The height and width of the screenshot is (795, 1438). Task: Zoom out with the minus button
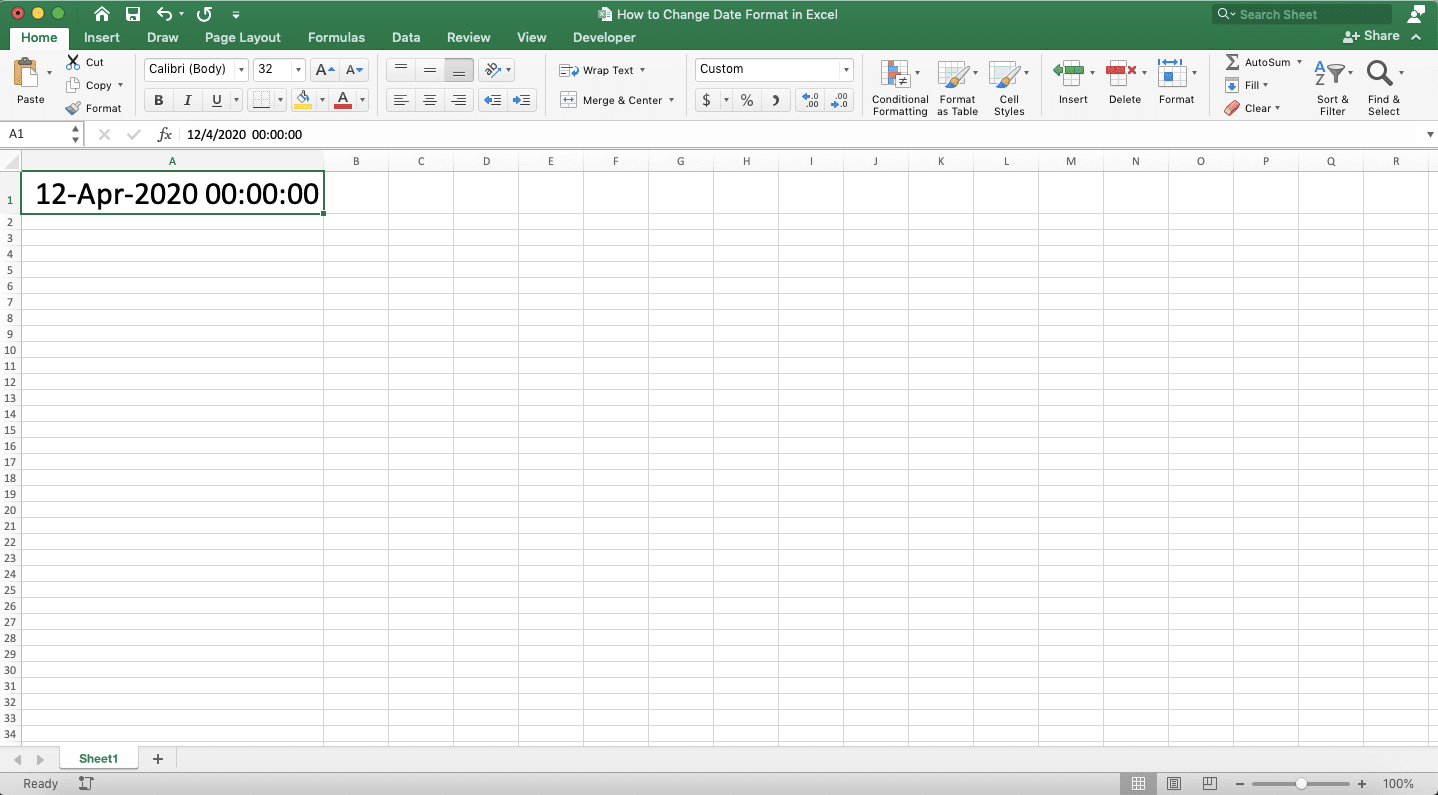(1240, 784)
